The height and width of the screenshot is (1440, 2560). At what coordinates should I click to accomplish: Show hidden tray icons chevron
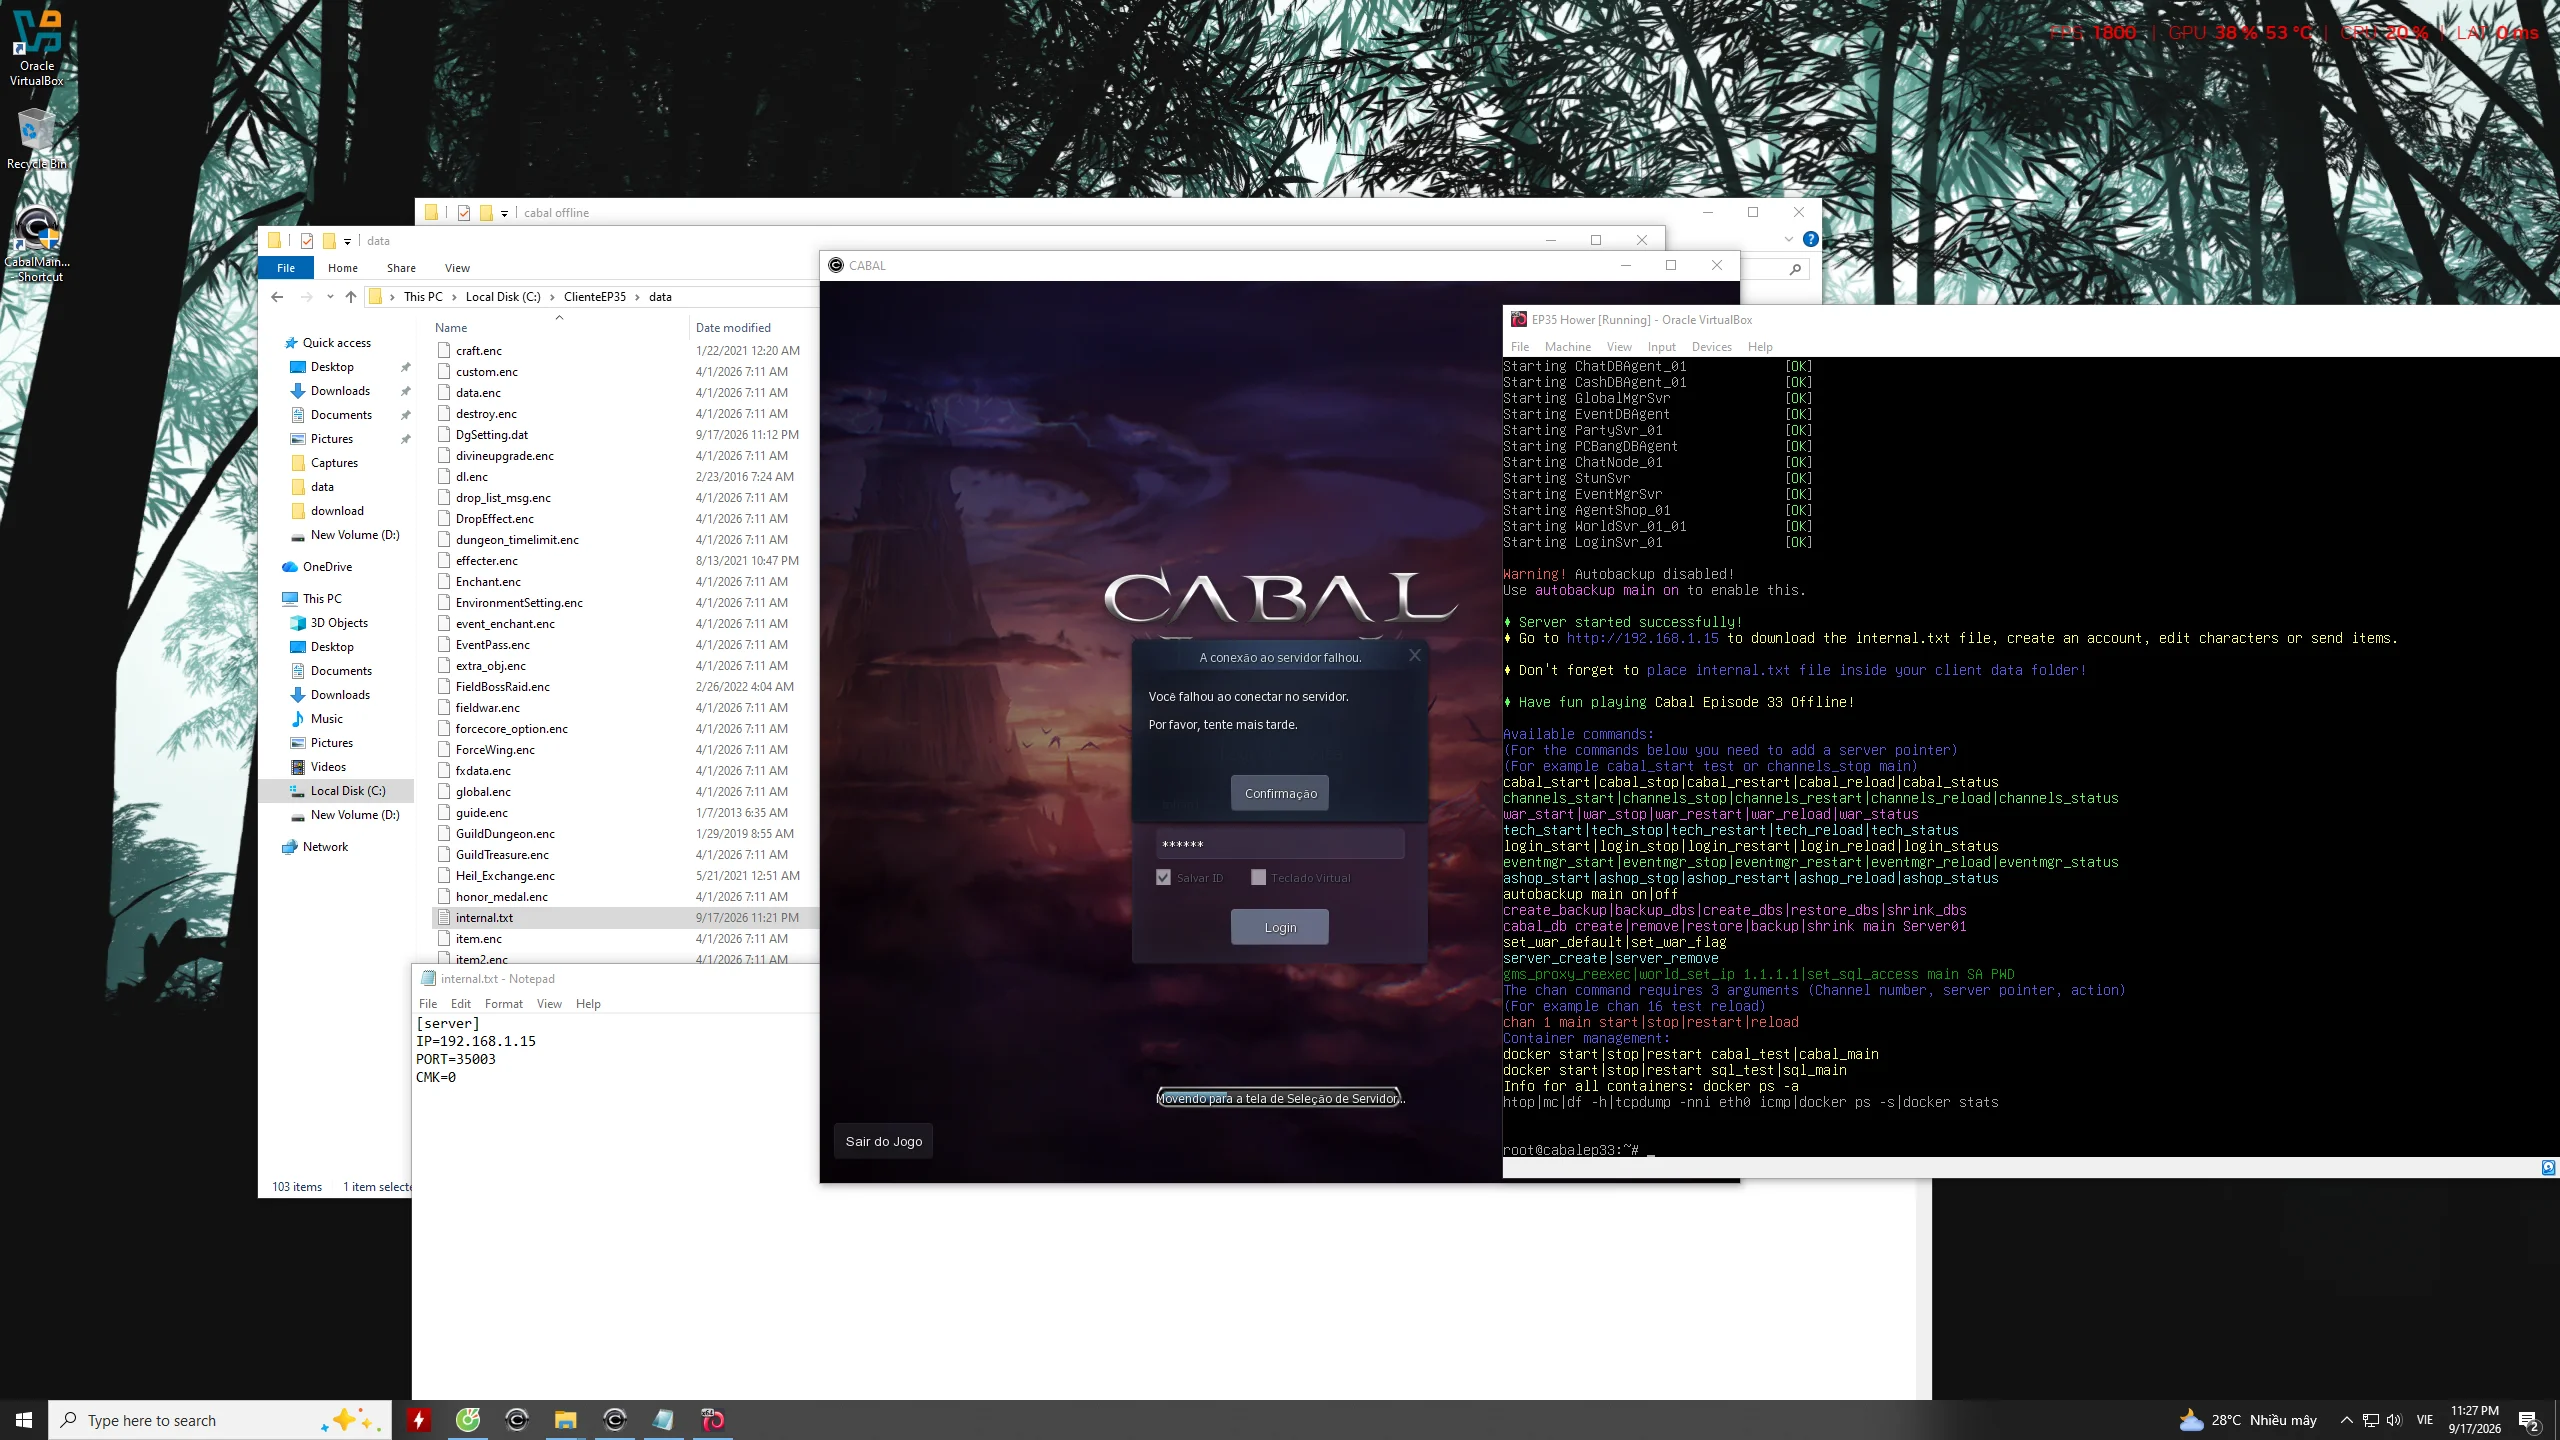tap(2346, 1420)
